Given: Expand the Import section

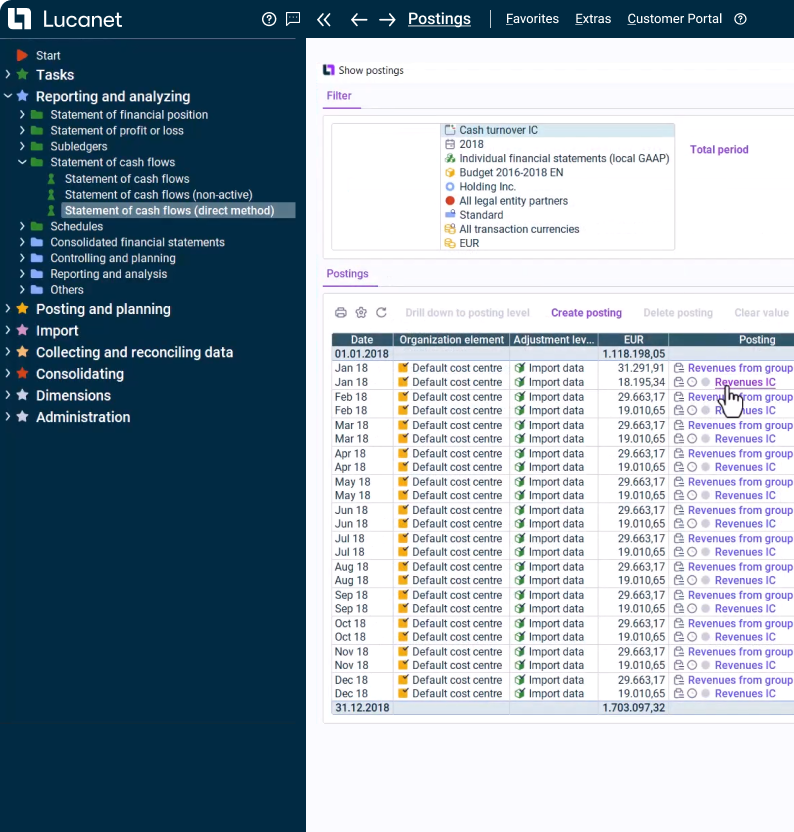Looking at the screenshot, I should (8, 331).
